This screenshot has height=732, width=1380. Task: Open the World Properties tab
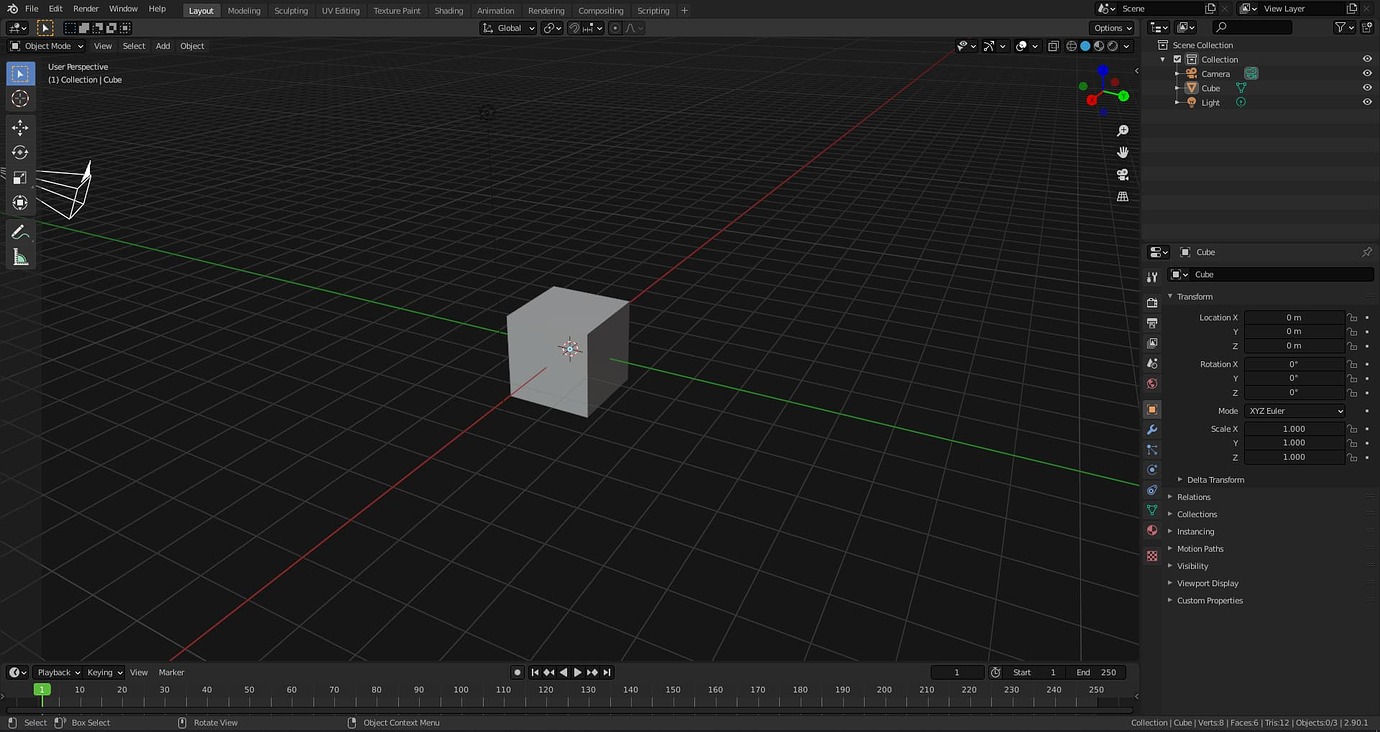1151,381
